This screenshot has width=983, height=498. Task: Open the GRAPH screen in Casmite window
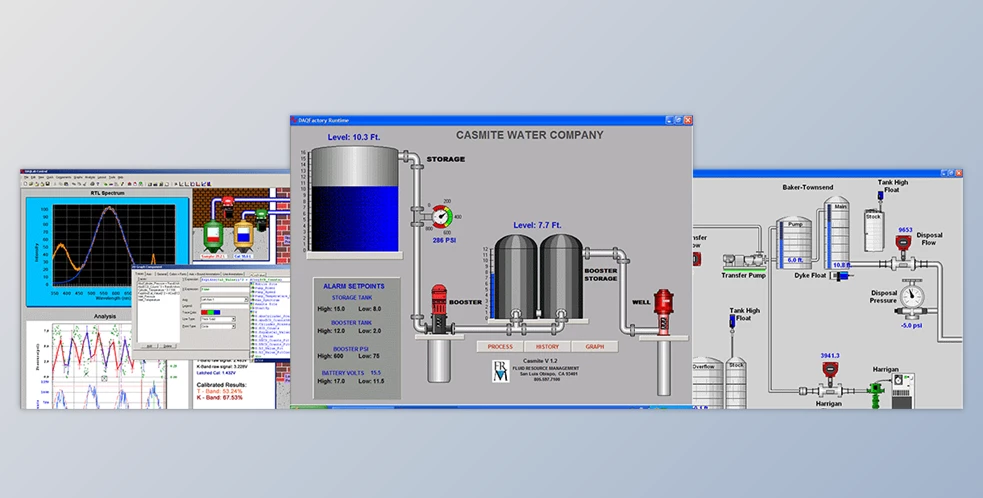coord(594,347)
